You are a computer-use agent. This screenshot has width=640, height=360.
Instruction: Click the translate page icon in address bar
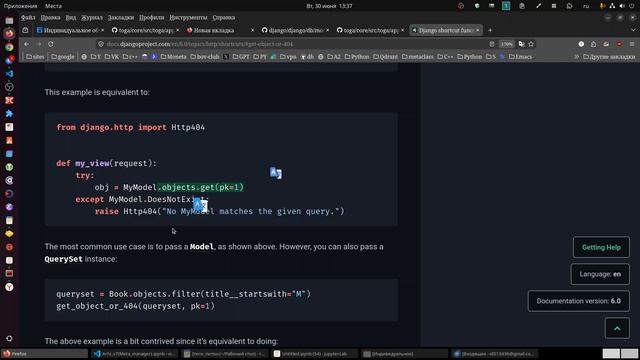[x=521, y=44]
